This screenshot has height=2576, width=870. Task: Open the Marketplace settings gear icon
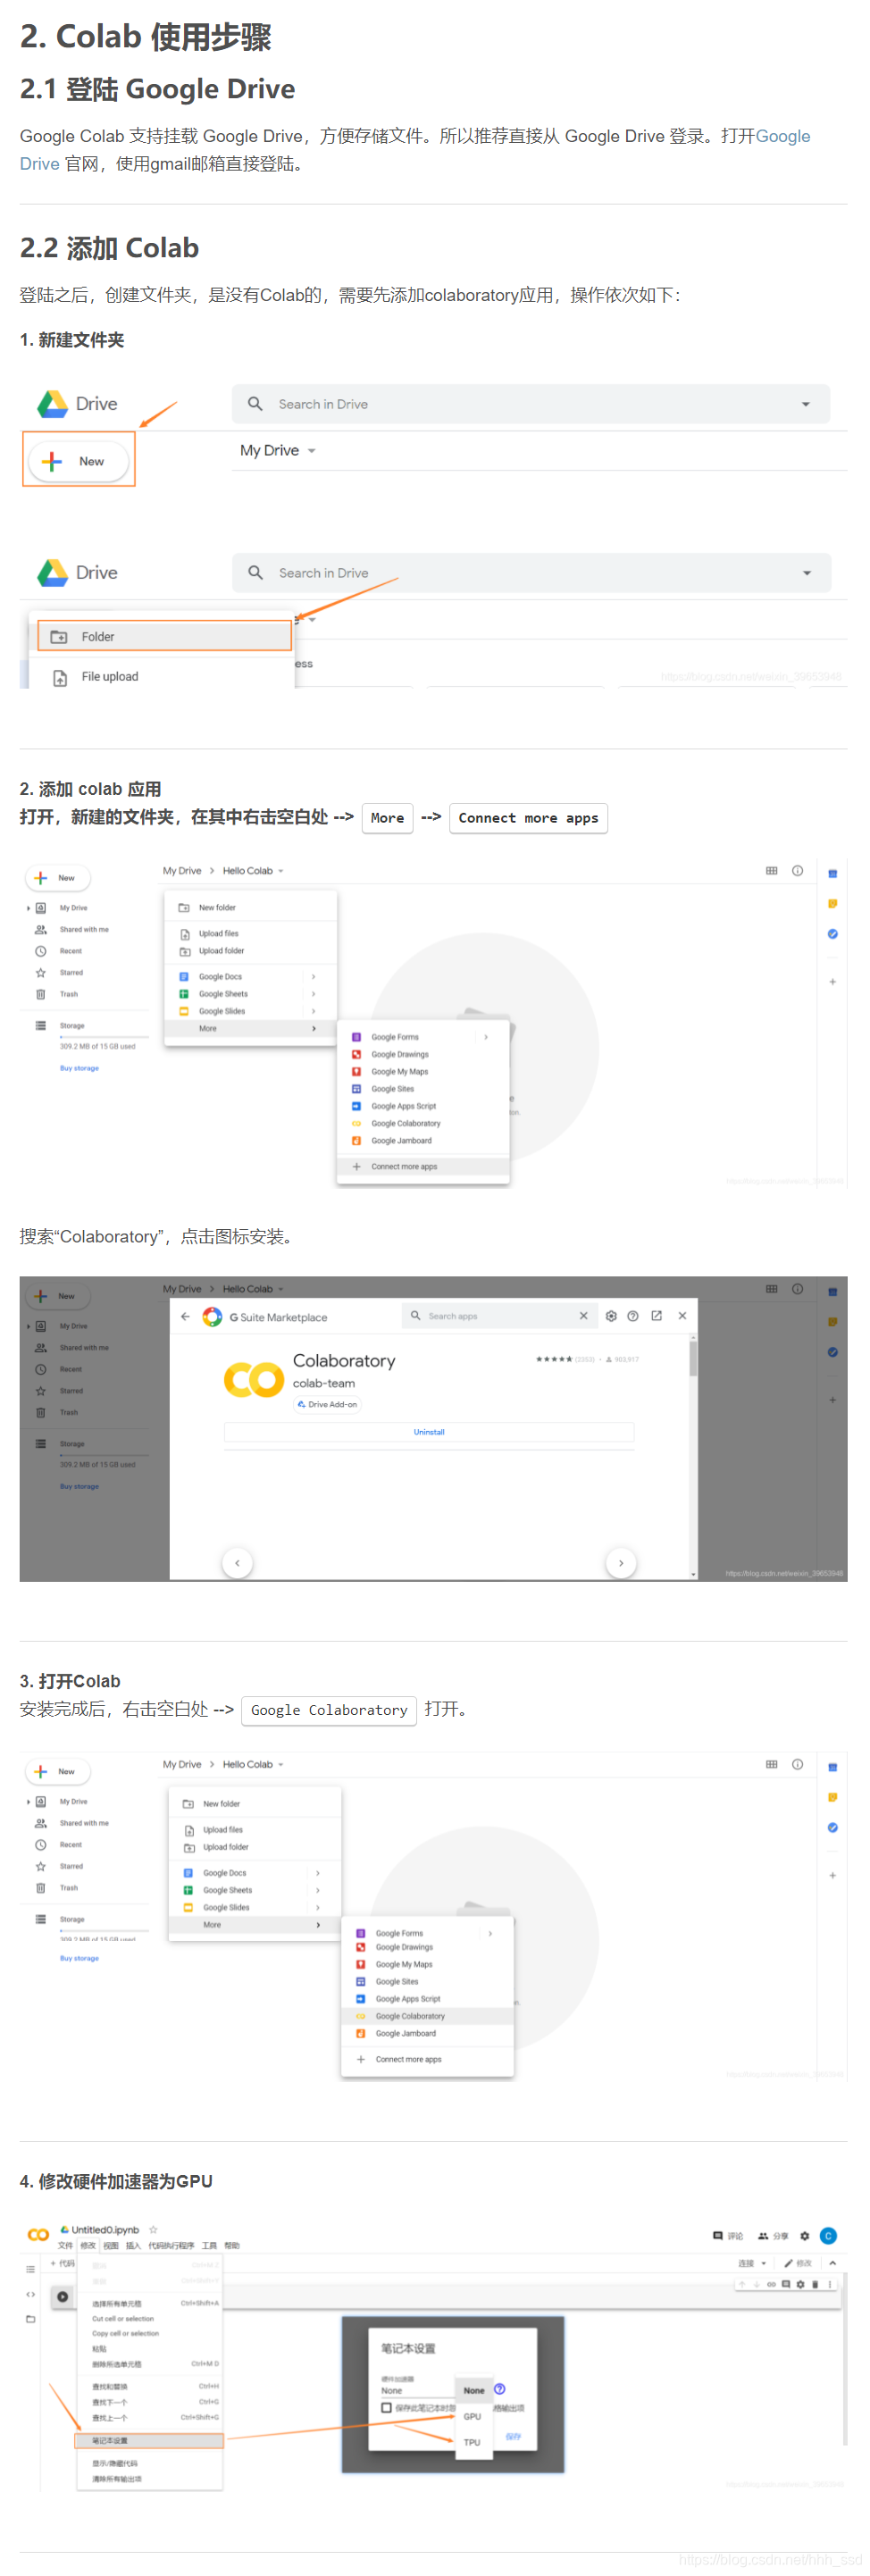pos(611,1316)
